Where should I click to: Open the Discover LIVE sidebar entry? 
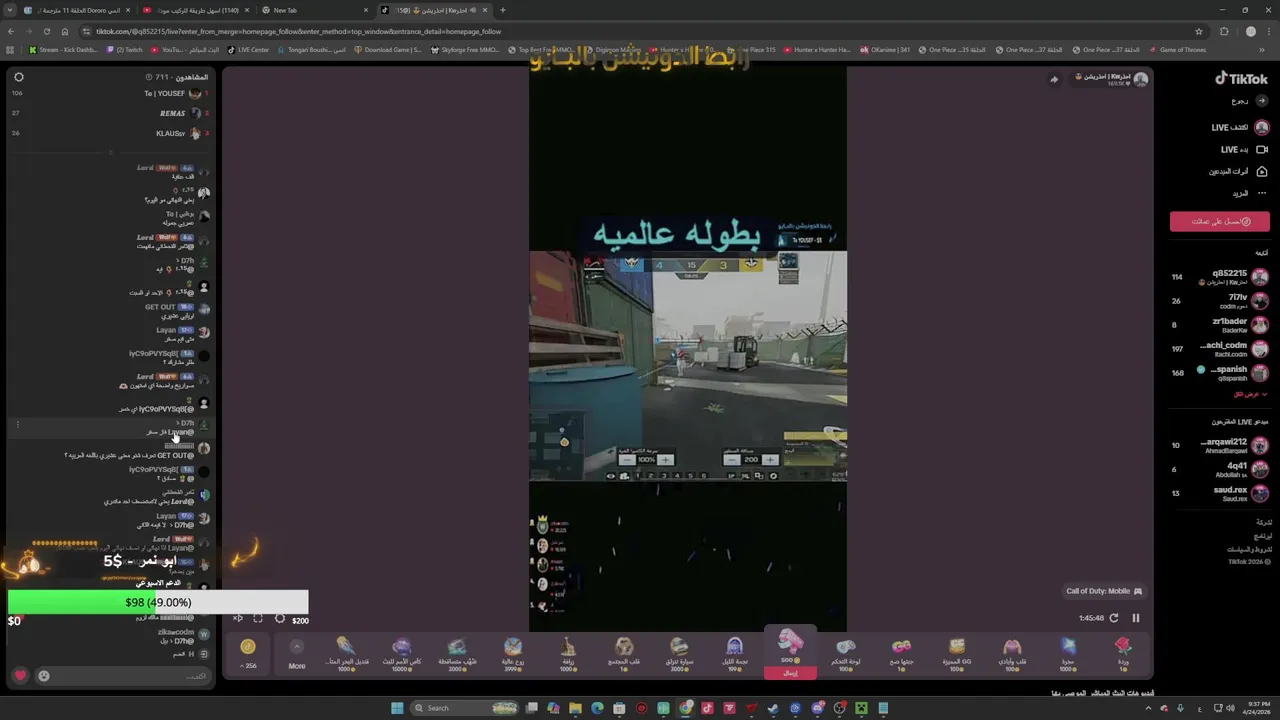click(x=1240, y=127)
